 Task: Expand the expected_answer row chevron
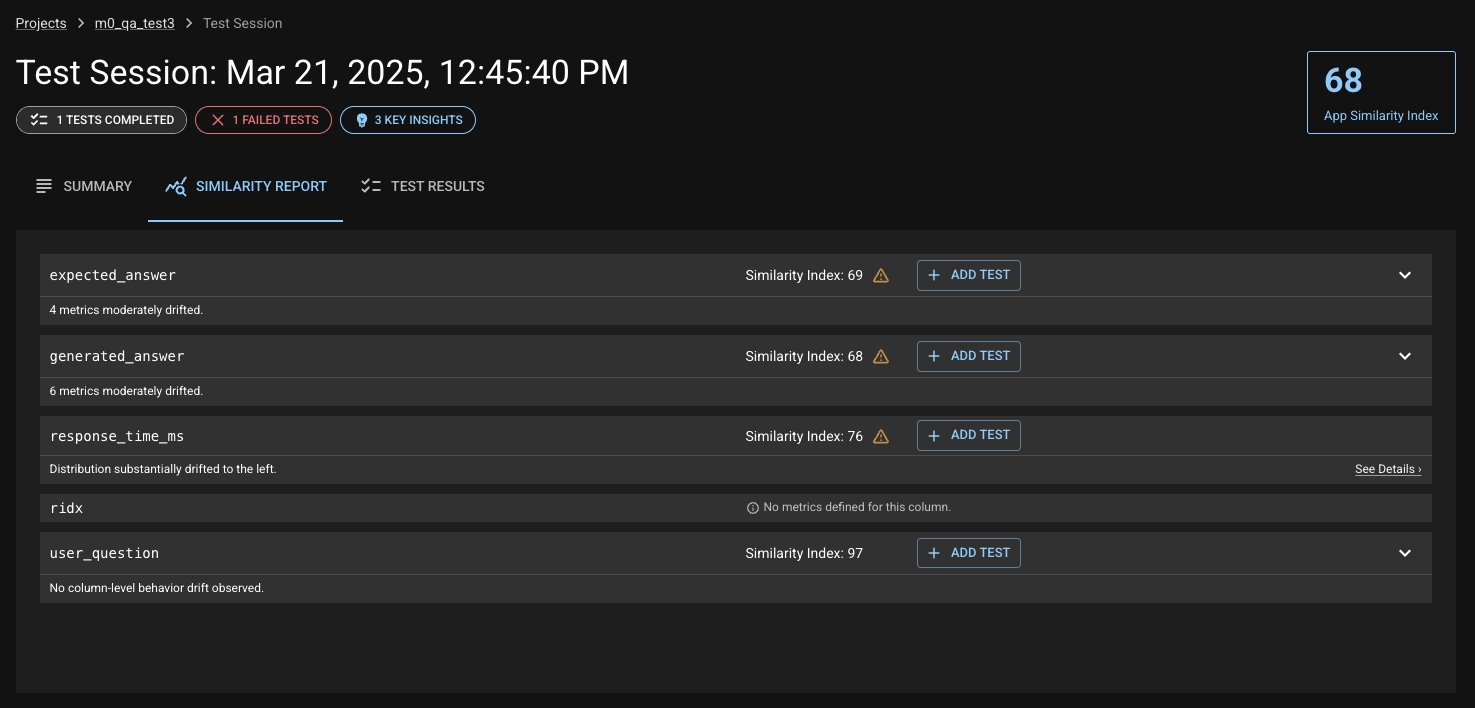[1405, 275]
